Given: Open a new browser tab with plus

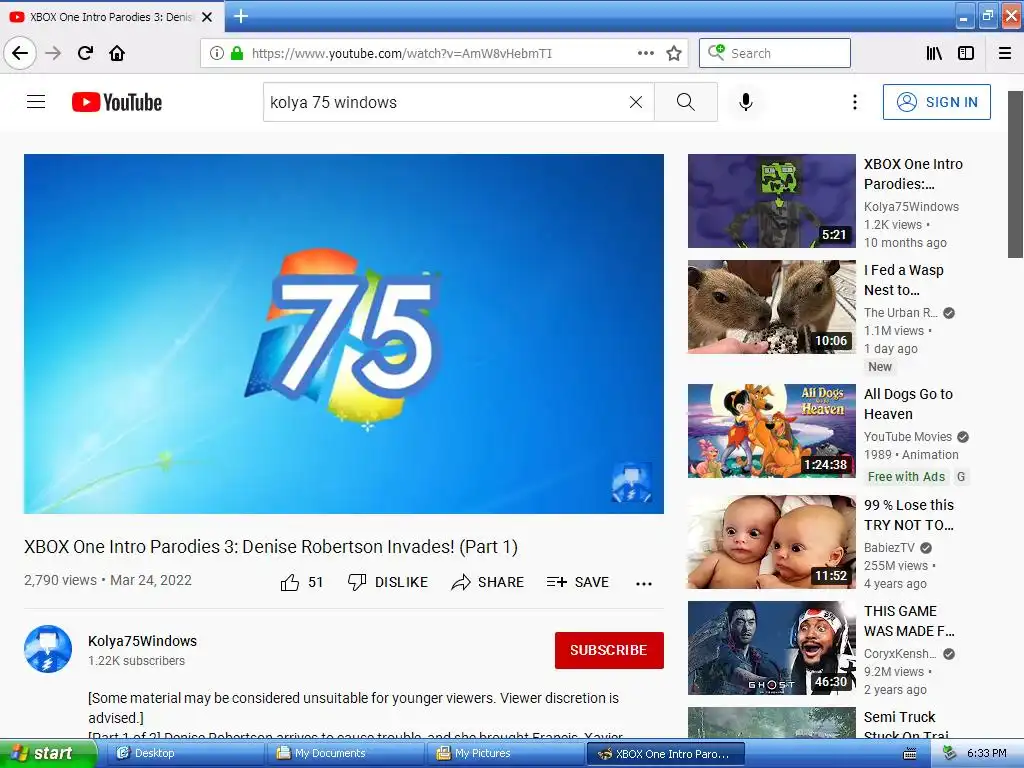Looking at the screenshot, I should 241,16.
